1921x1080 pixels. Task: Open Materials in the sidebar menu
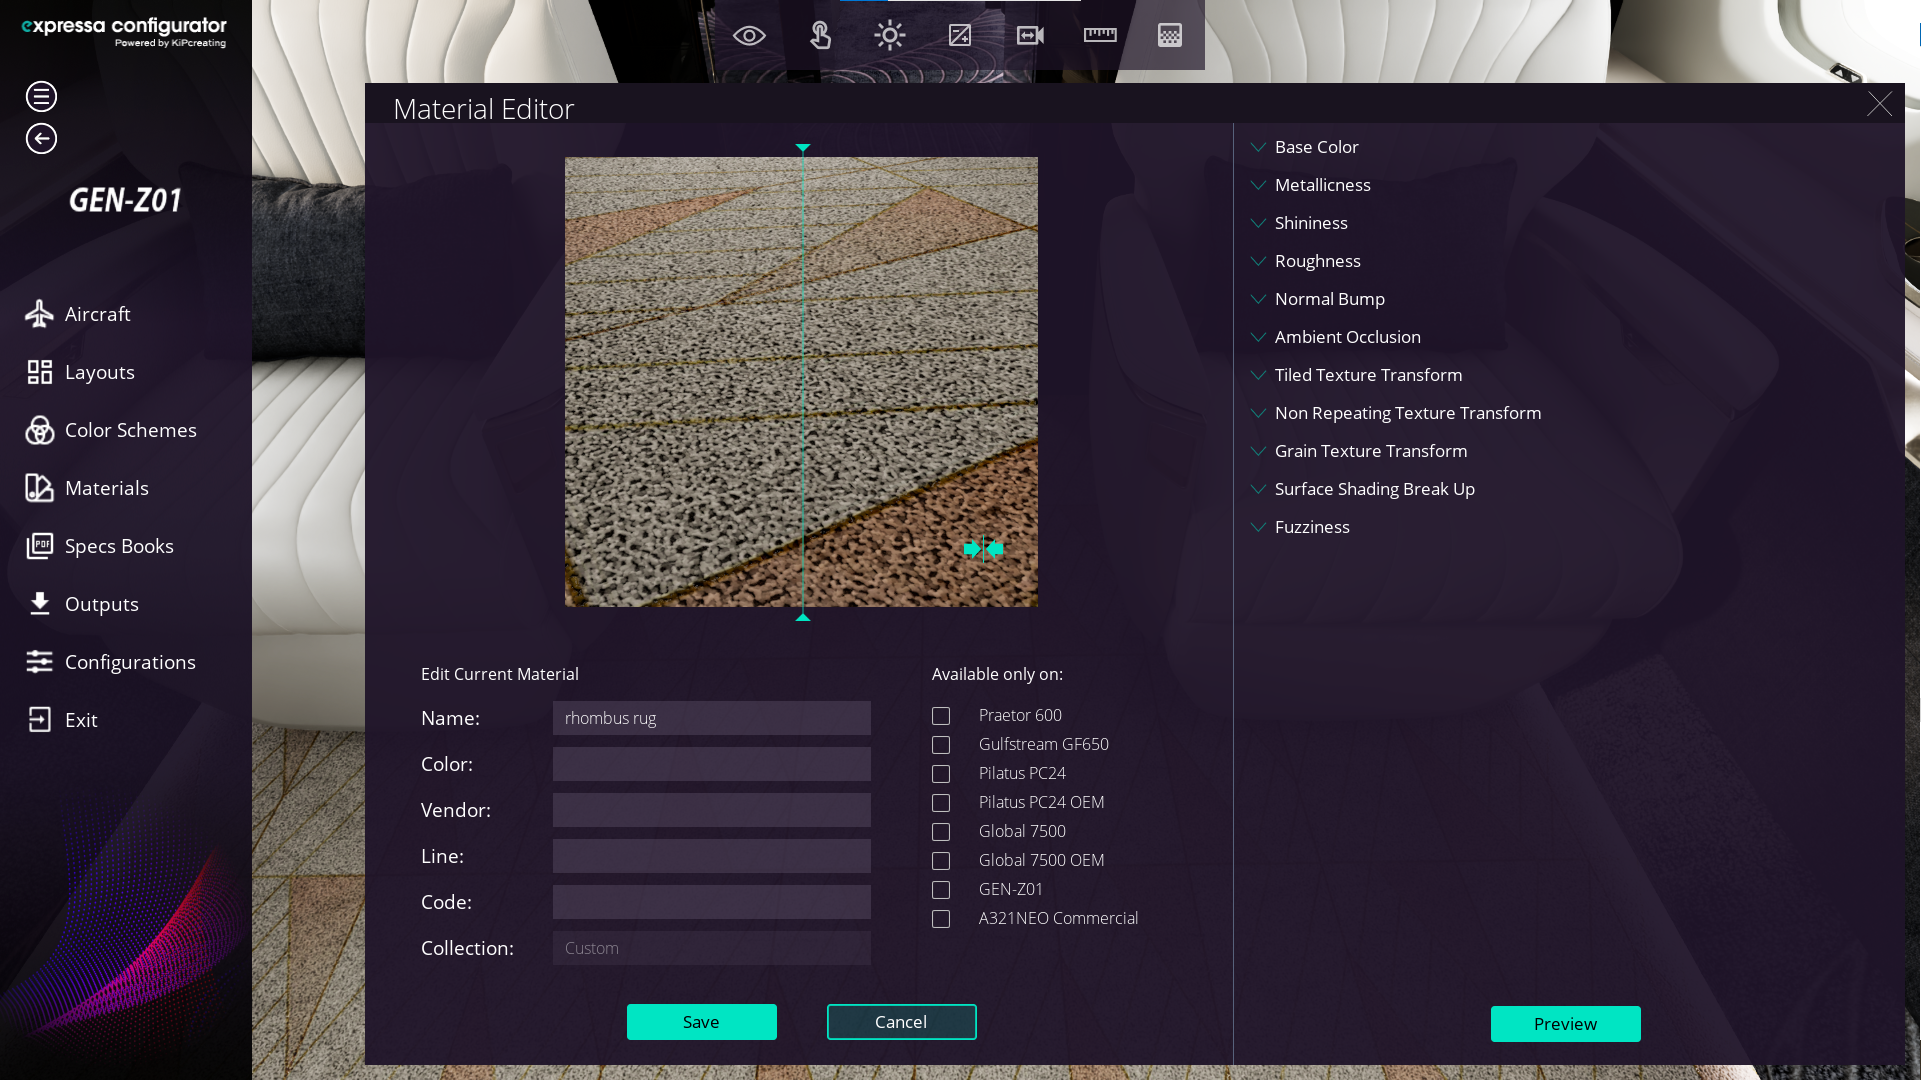(106, 488)
